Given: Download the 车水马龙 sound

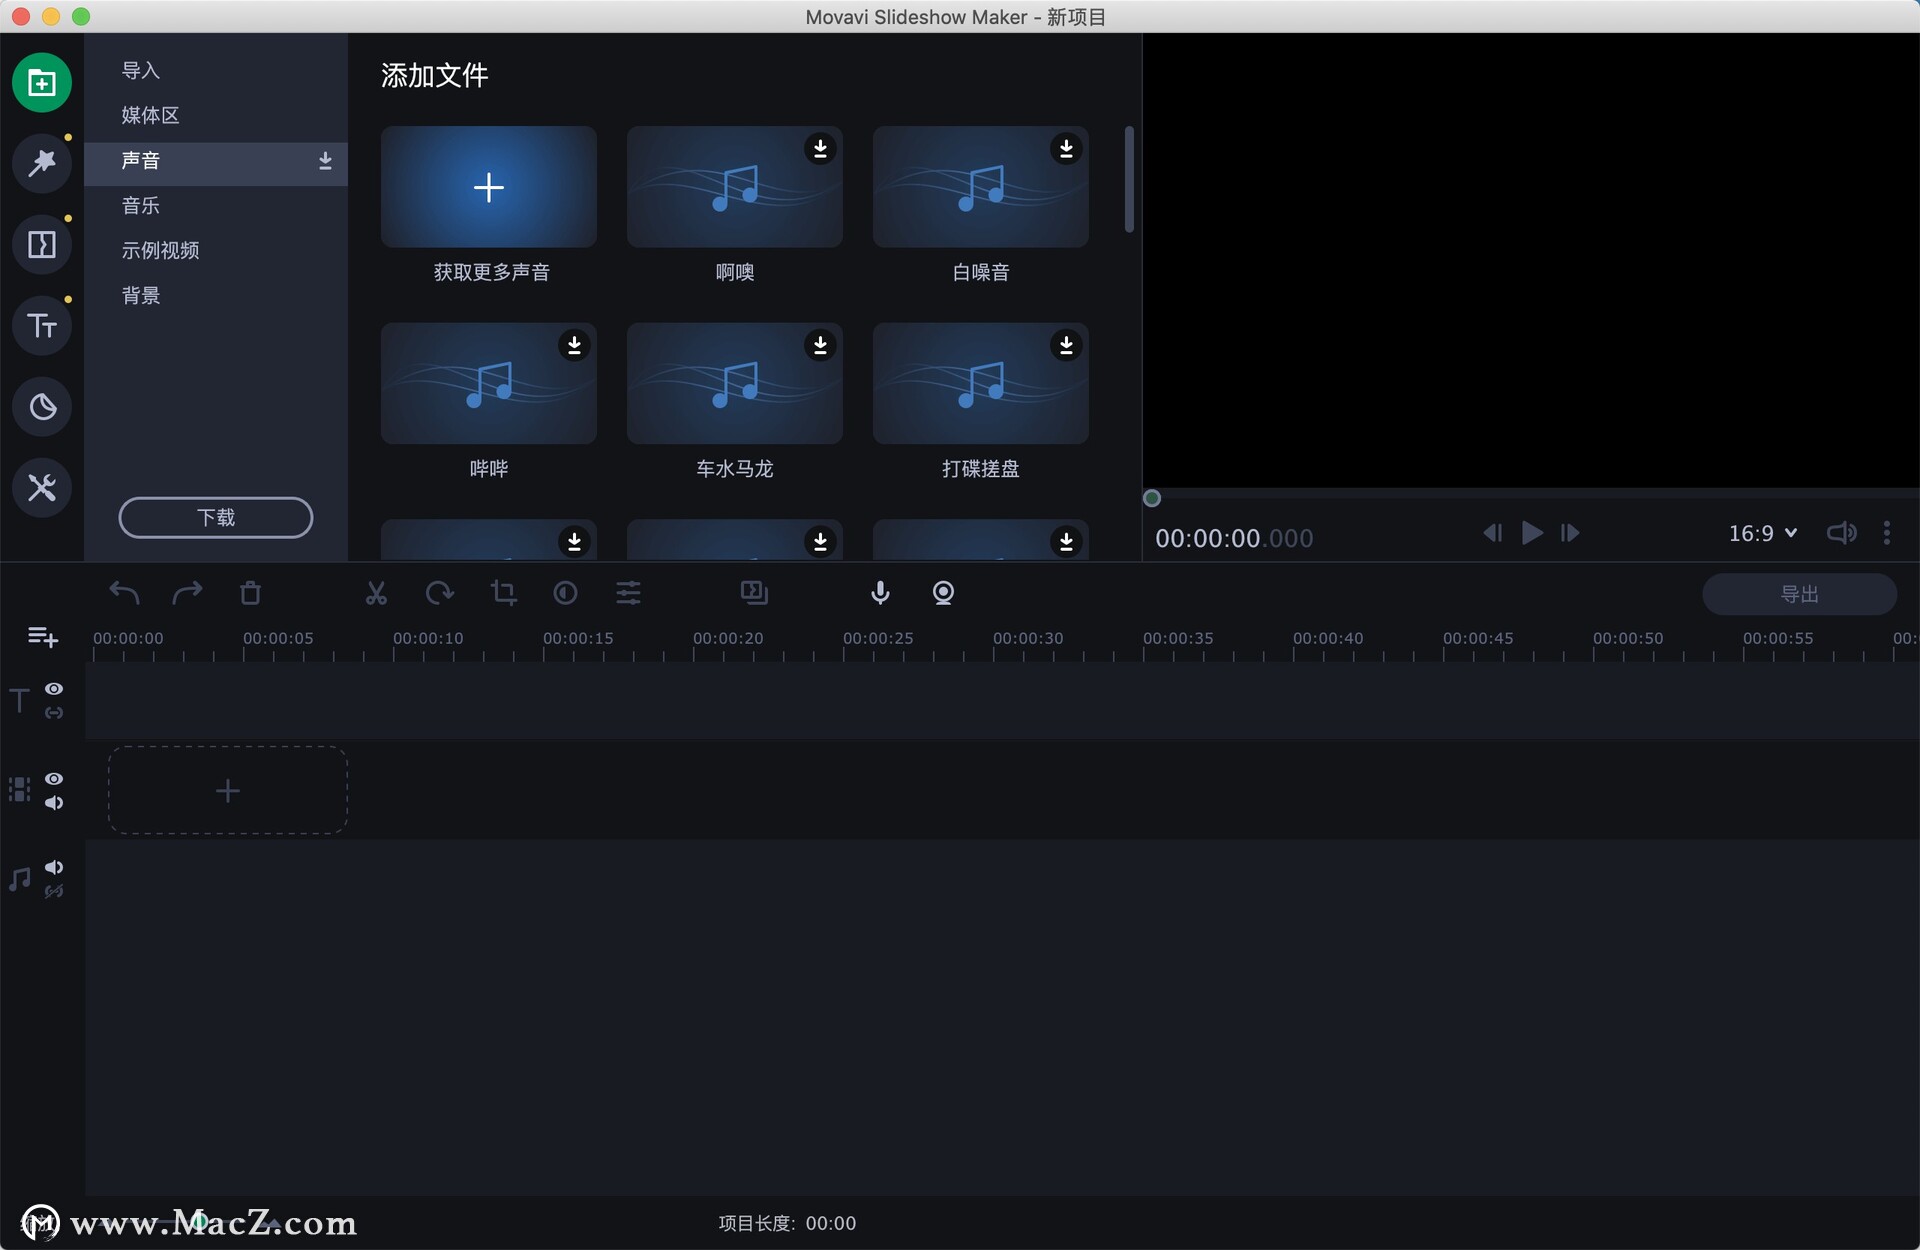Looking at the screenshot, I should click(820, 345).
